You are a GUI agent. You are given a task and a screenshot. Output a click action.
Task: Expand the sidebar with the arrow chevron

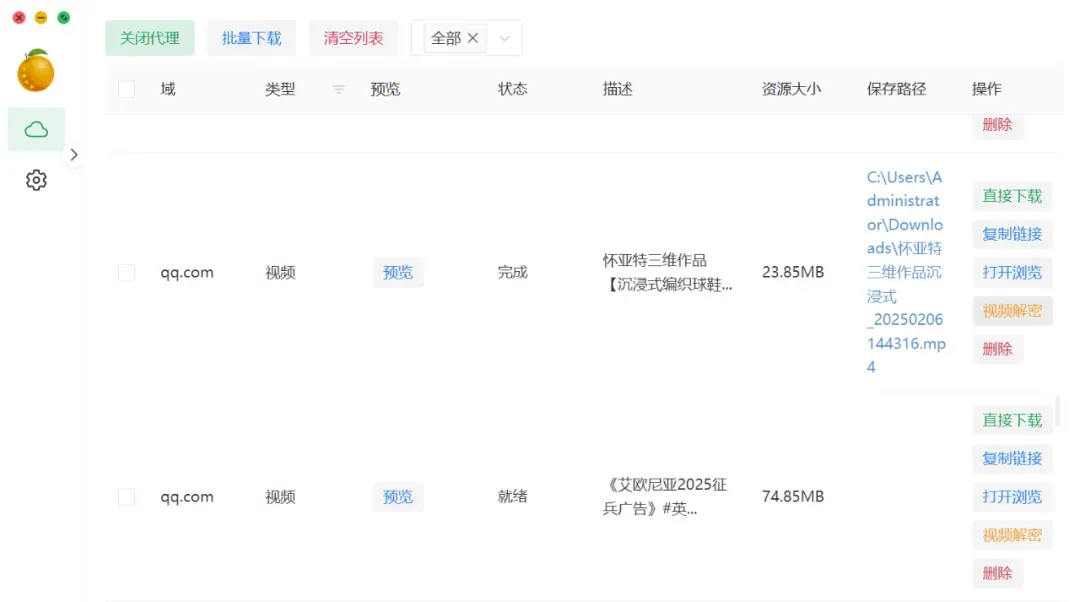tap(74, 155)
